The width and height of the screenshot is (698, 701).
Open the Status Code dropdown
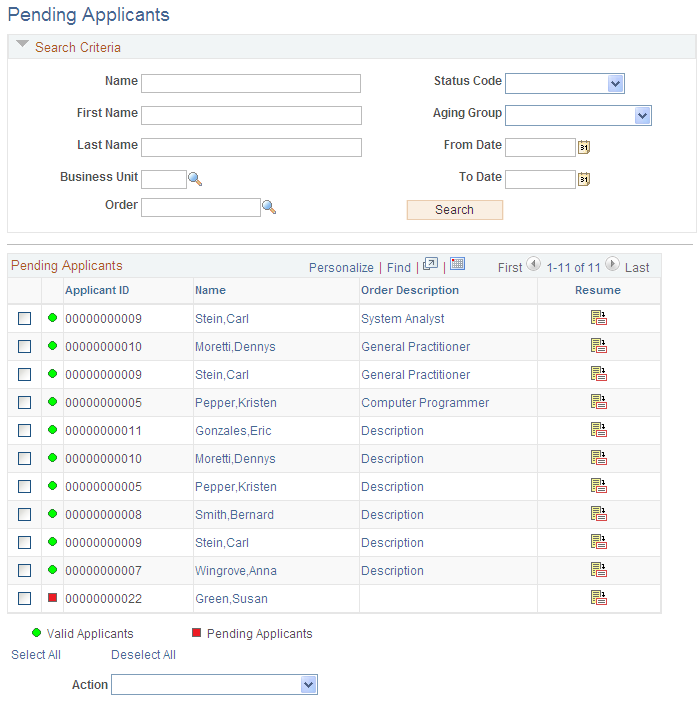[564, 84]
